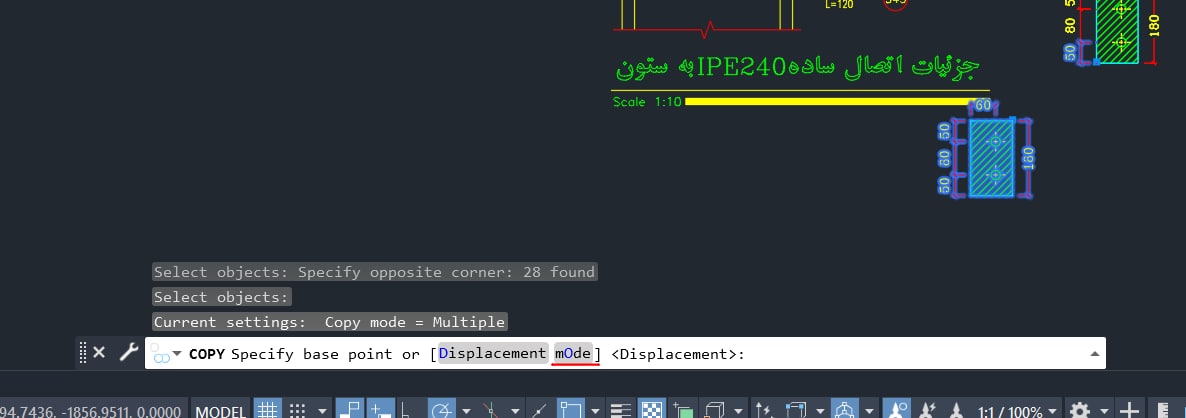1186x418 pixels.
Task: Toggle Selection Filtering icon
Action: pos(796,410)
